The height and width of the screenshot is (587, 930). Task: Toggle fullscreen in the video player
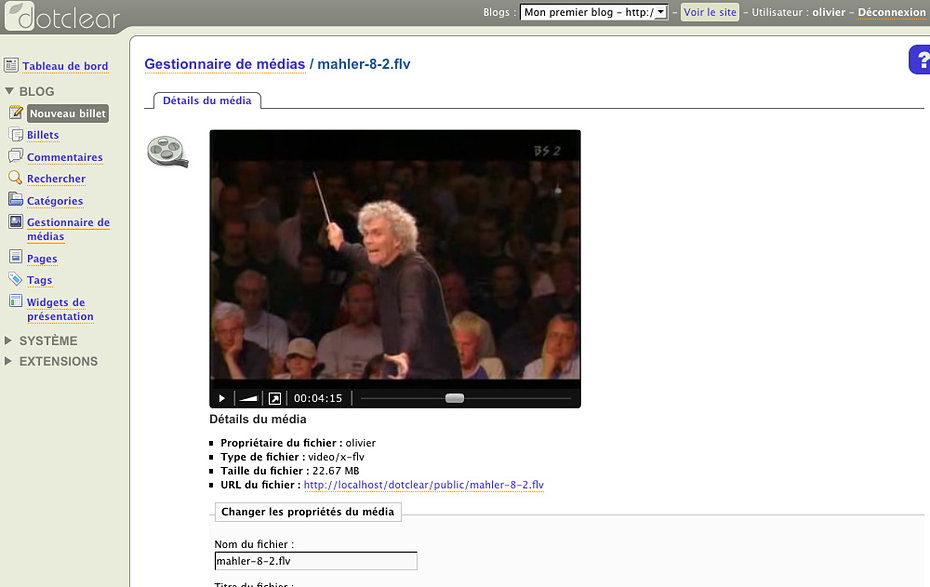point(275,398)
